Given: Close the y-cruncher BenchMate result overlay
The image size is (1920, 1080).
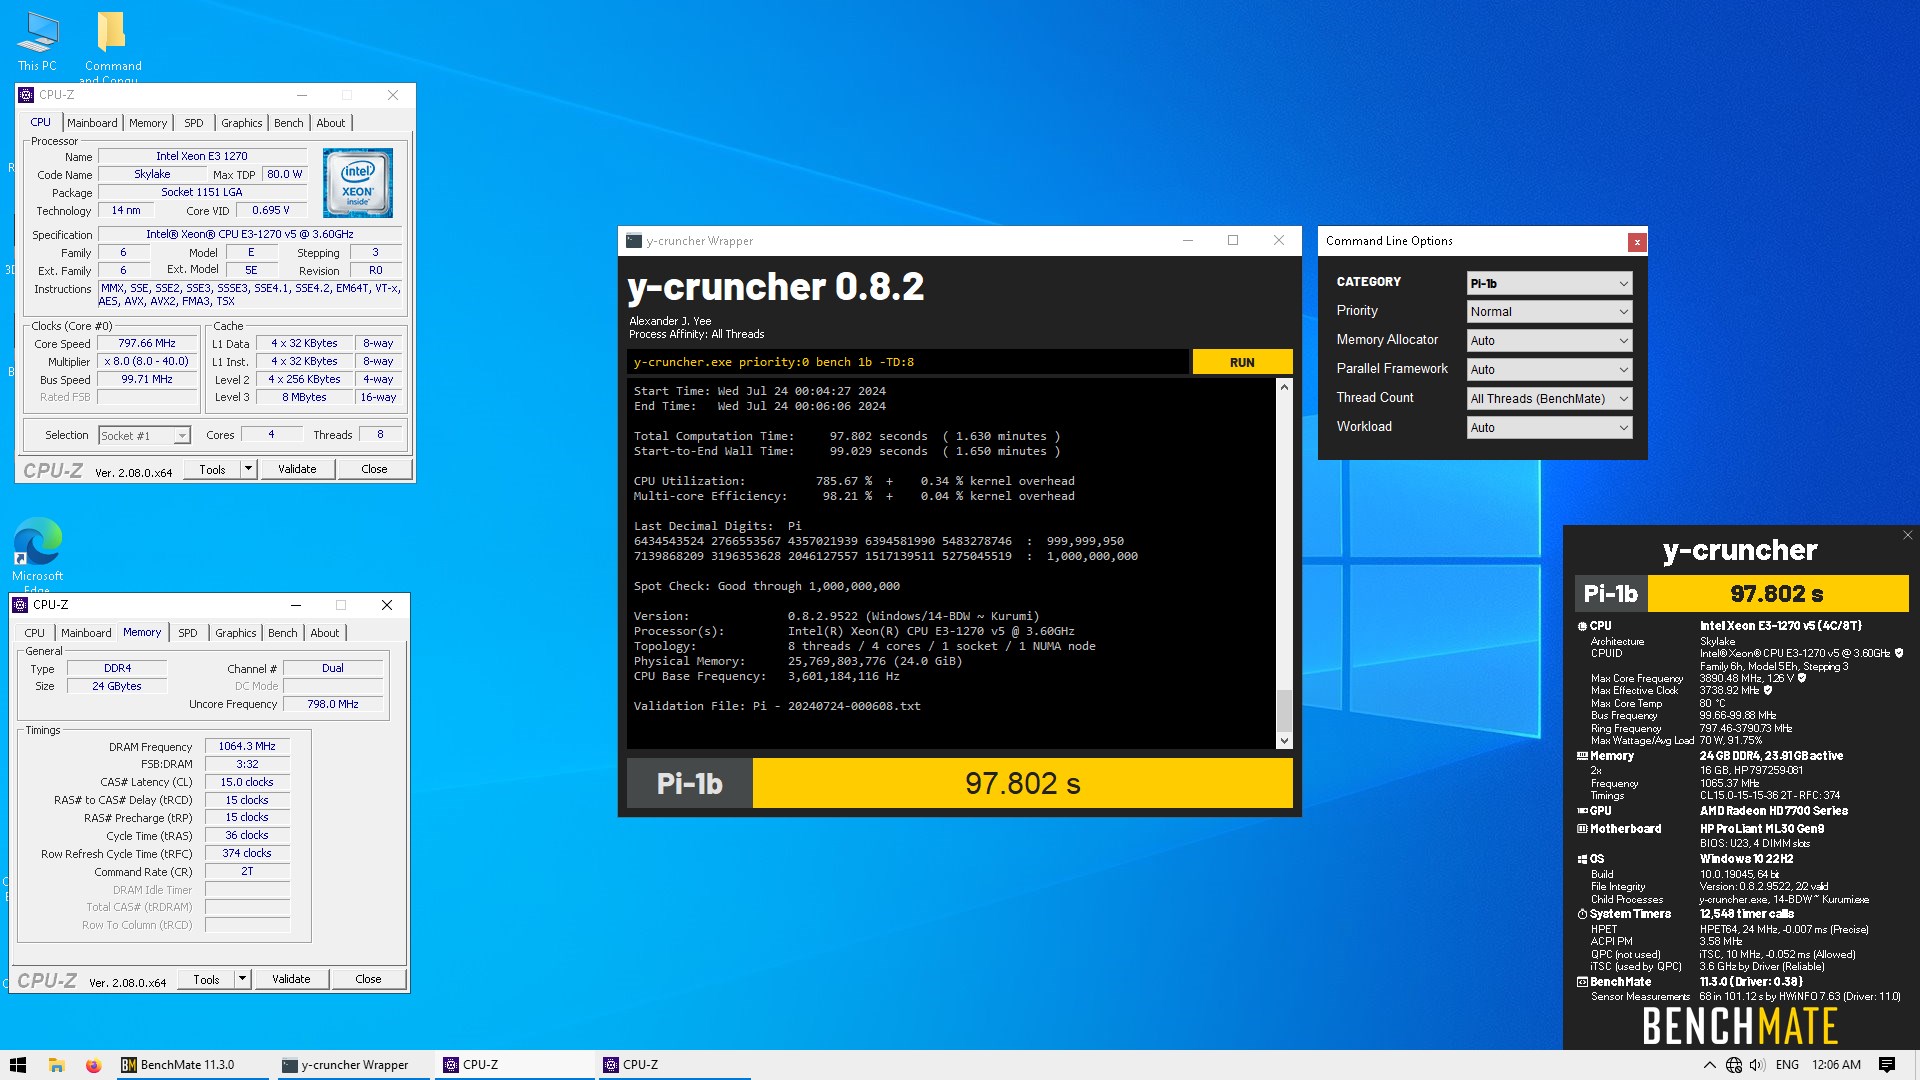Looking at the screenshot, I should [x=1907, y=535].
